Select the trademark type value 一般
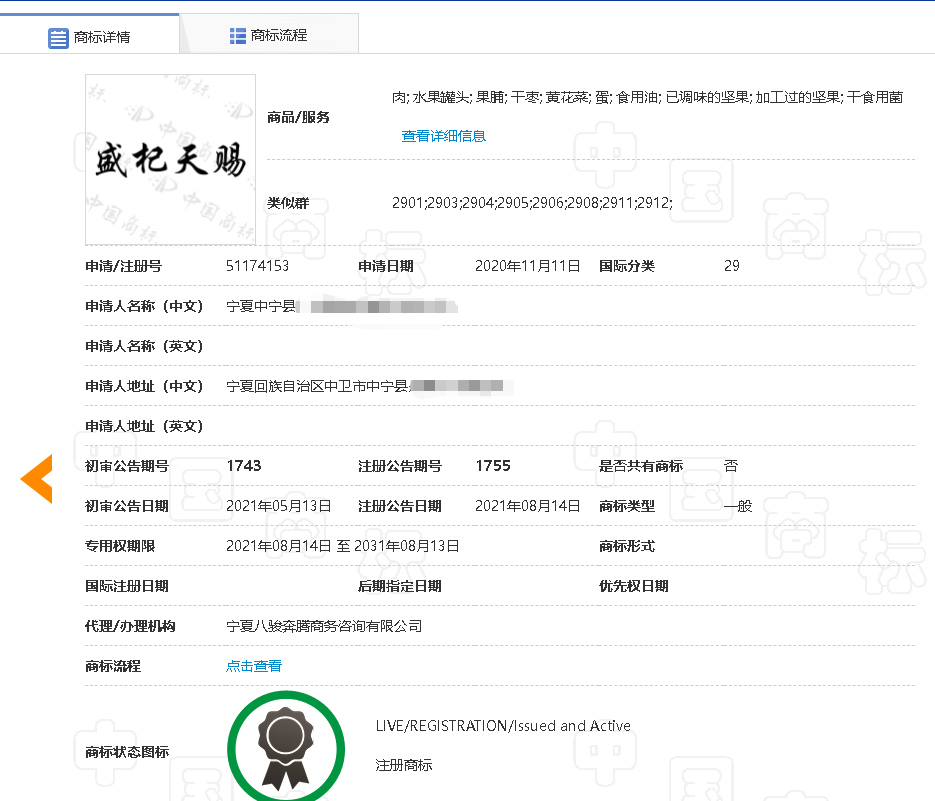The image size is (935, 801). [x=738, y=506]
